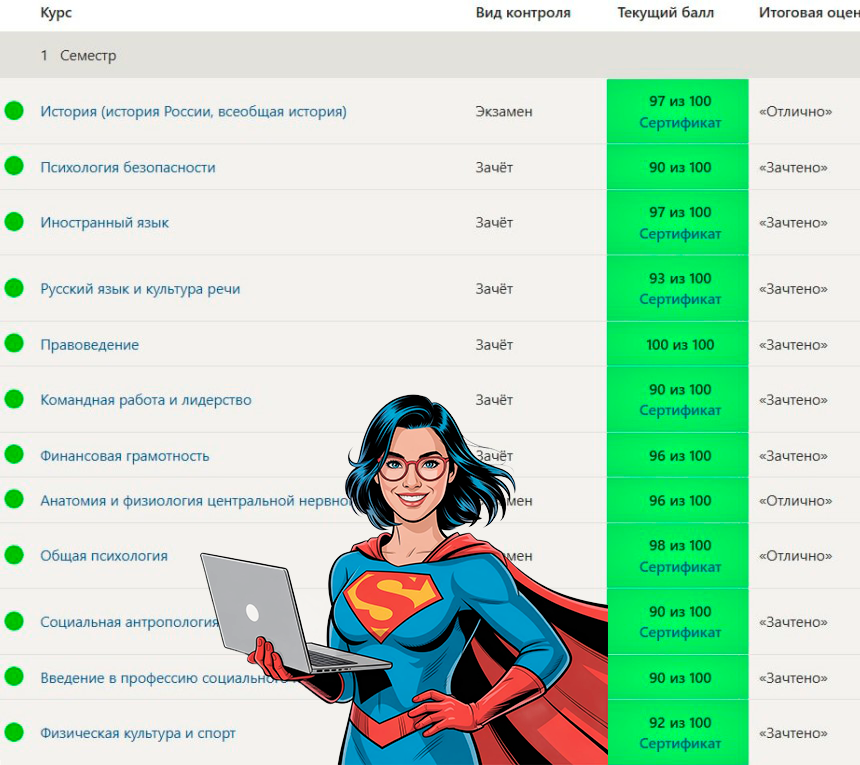This screenshot has width=860, height=765.
Task: Click «Отлично» grade for История
Action: (x=795, y=111)
